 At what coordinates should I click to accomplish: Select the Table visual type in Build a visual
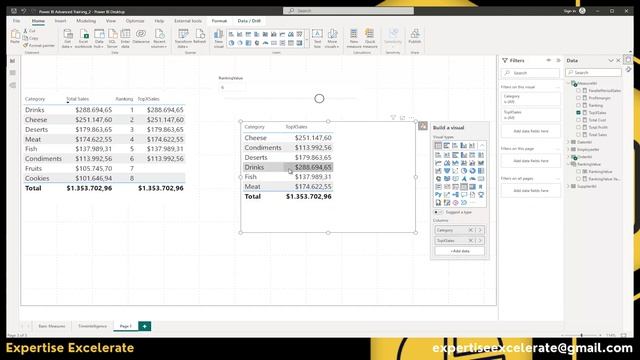tap(464, 187)
